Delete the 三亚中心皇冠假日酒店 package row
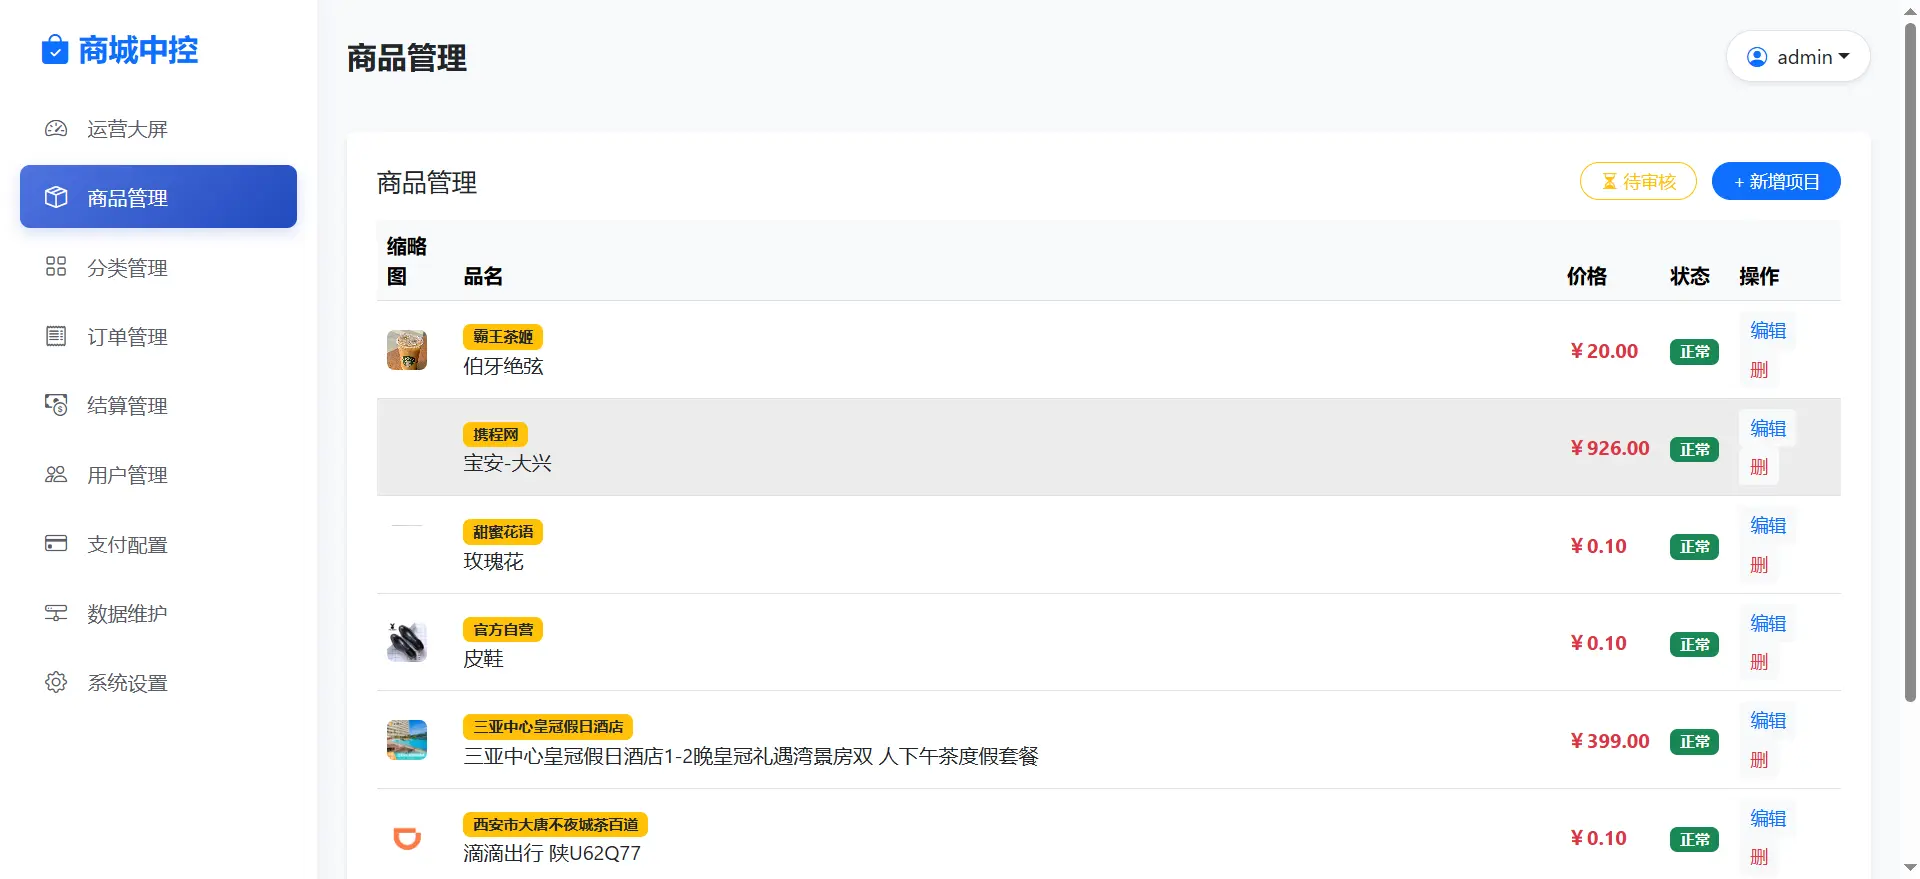This screenshot has width=1920, height=879. [1759, 759]
